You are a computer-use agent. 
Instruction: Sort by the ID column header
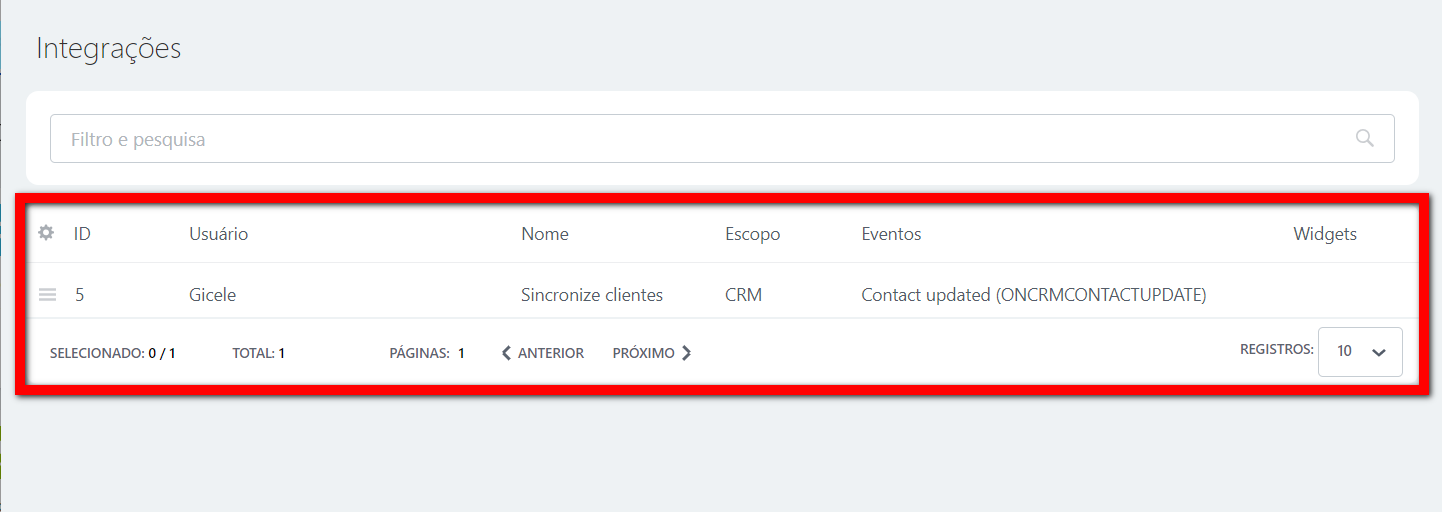82,234
